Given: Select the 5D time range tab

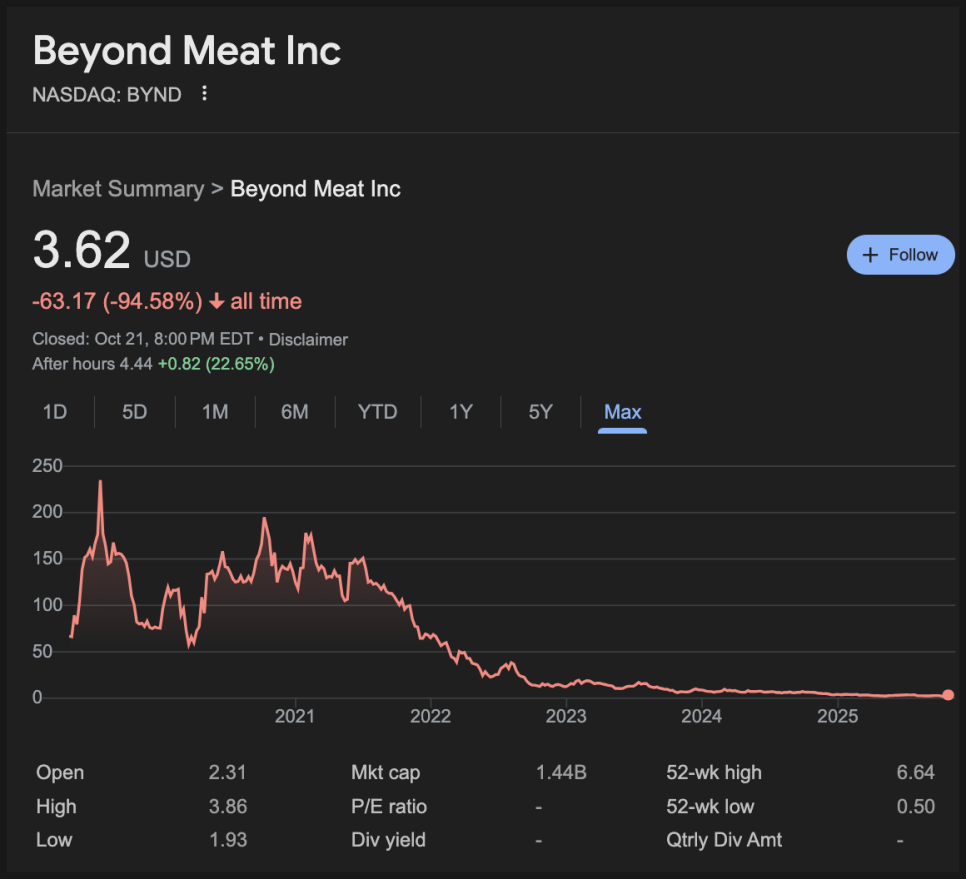Looking at the screenshot, I should pos(135,412).
